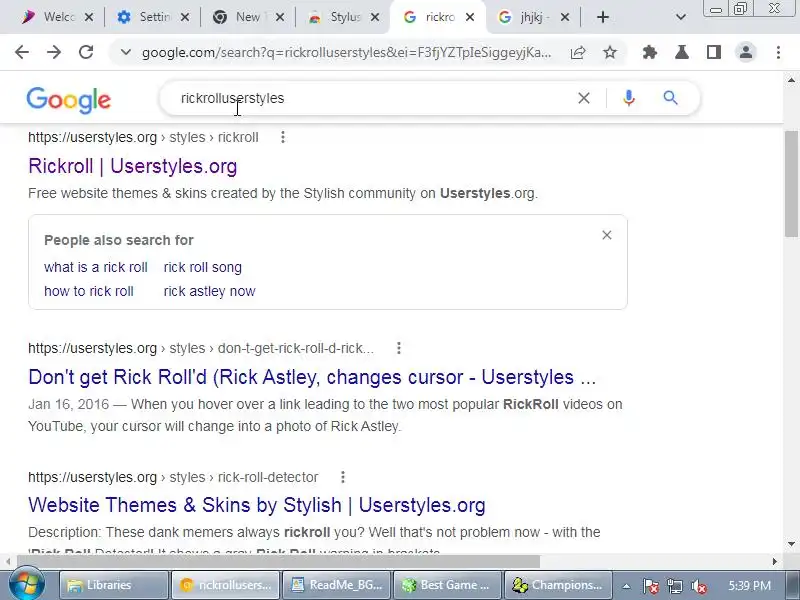Search for how to rick roll
The image size is (800, 600).
click(x=89, y=291)
